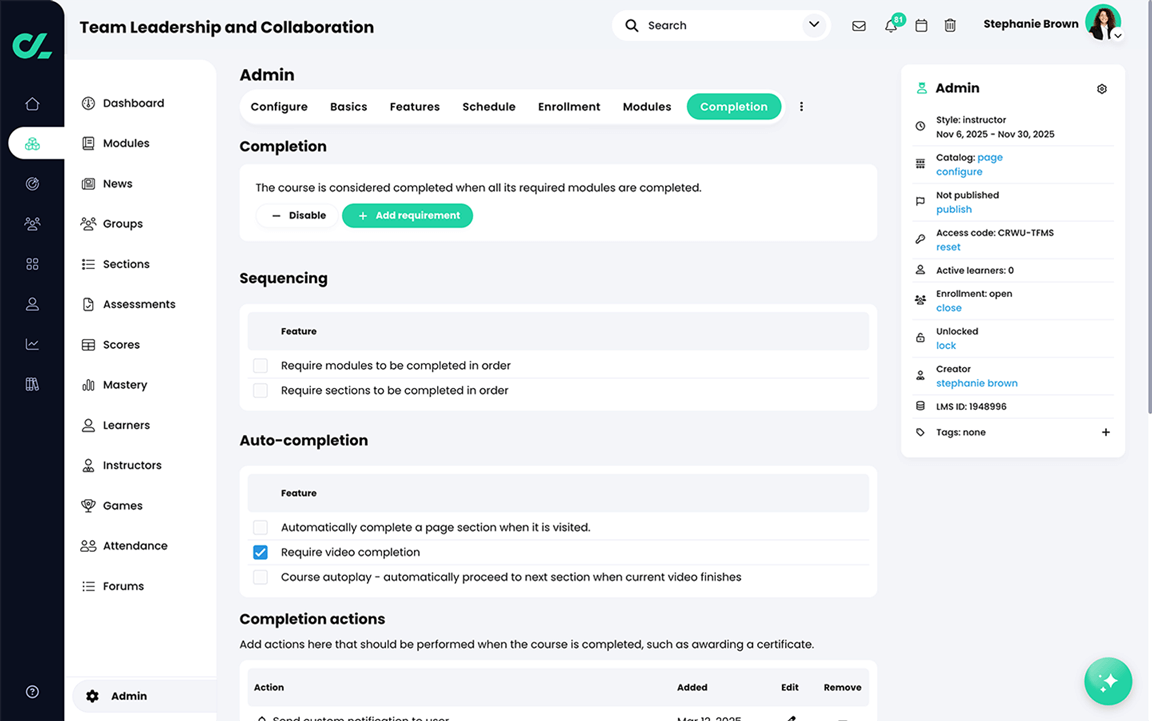Click the analytics chart icon in the sidebar
Screen dimensions: 1152x721
(x=32, y=343)
